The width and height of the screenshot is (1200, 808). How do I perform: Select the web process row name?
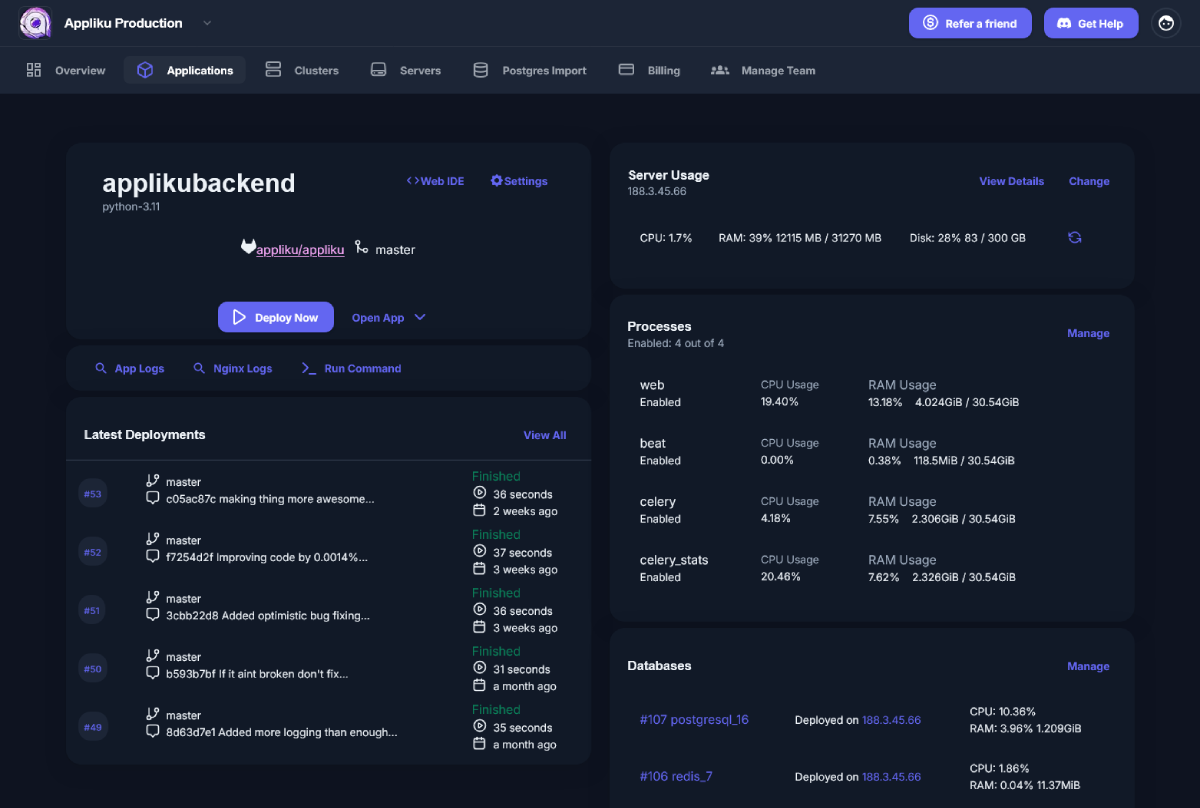pos(652,385)
